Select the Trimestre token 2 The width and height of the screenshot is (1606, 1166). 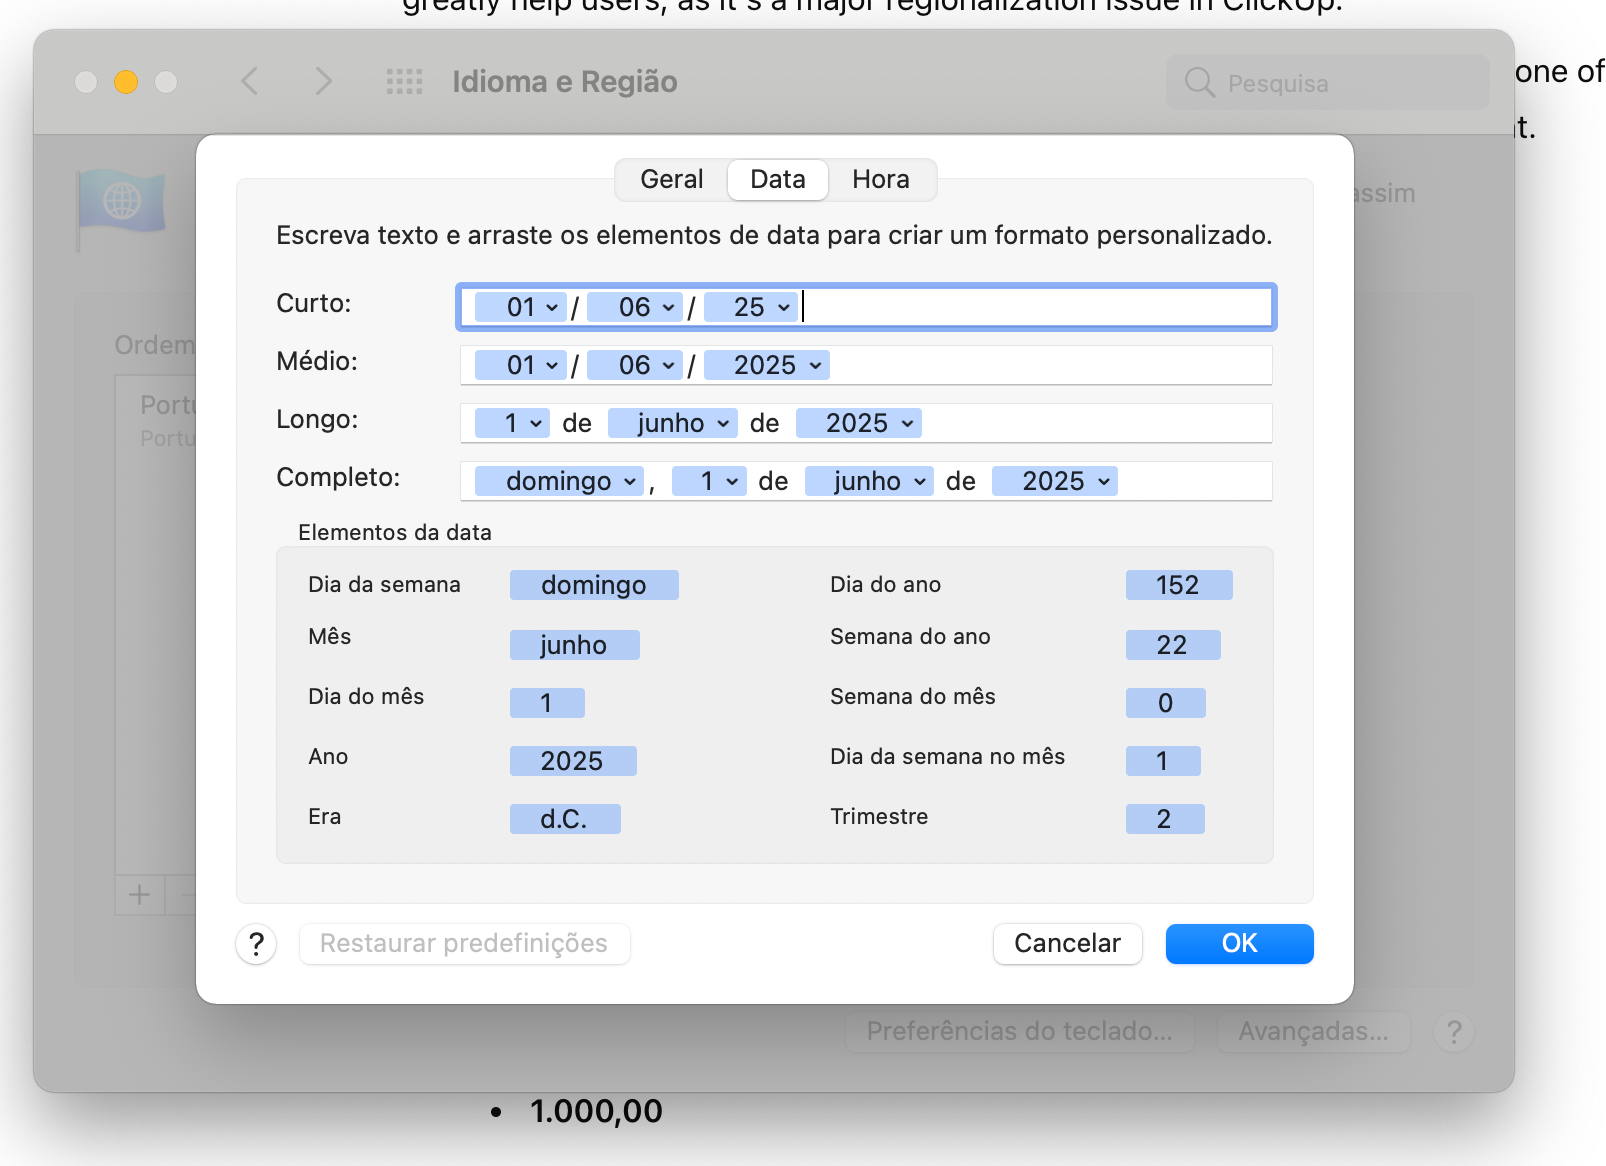pos(1165,819)
